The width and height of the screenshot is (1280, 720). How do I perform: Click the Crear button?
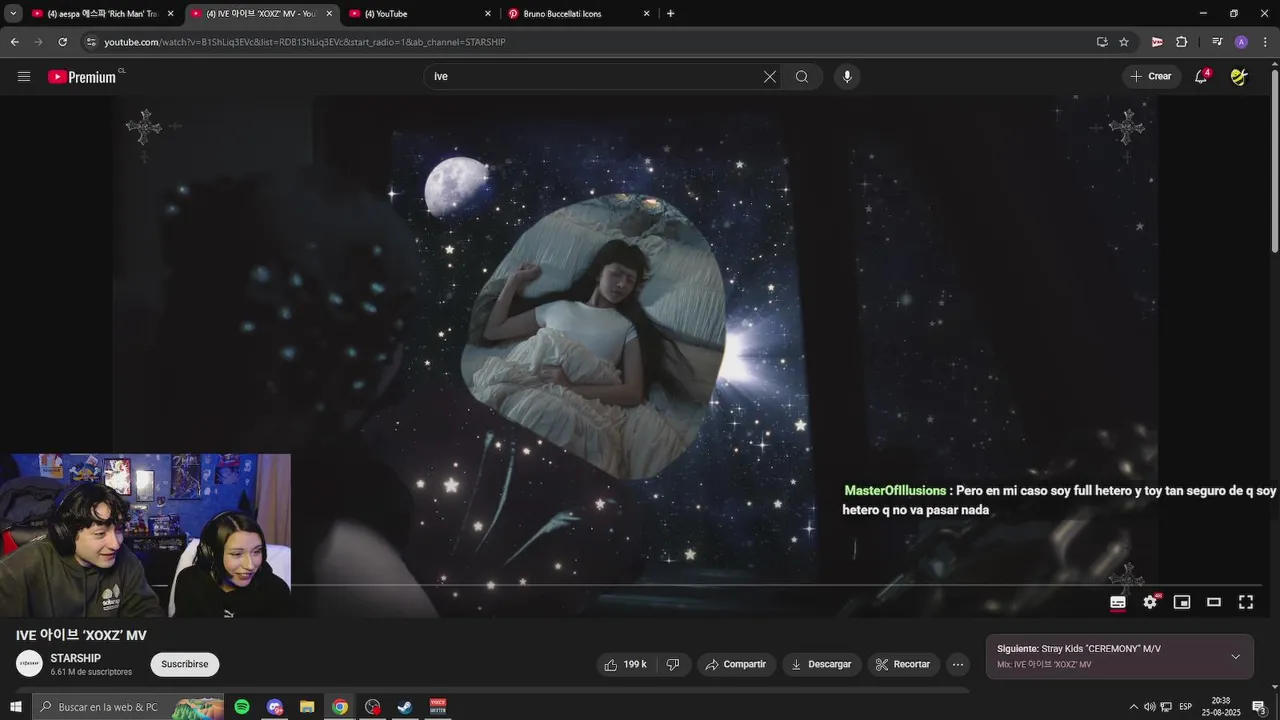click(x=1150, y=76)
